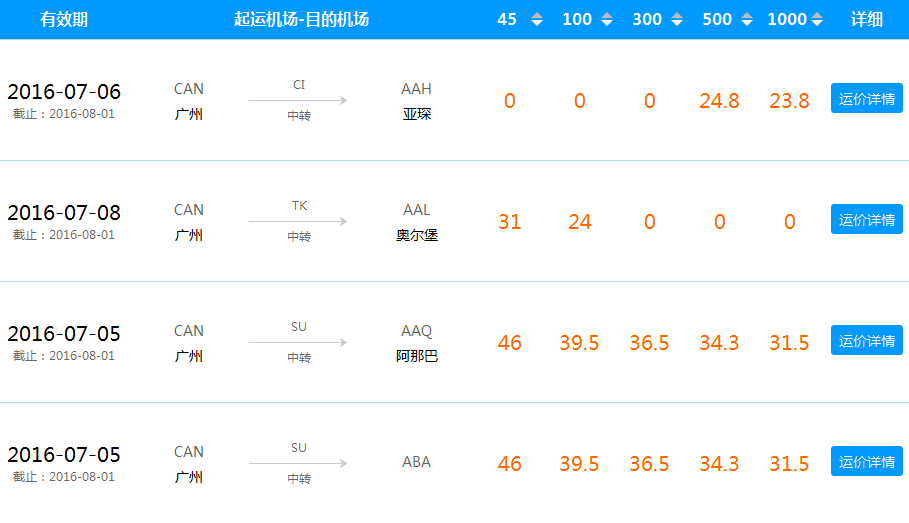Open 运价详情 for the AAL route

[867, 219]
